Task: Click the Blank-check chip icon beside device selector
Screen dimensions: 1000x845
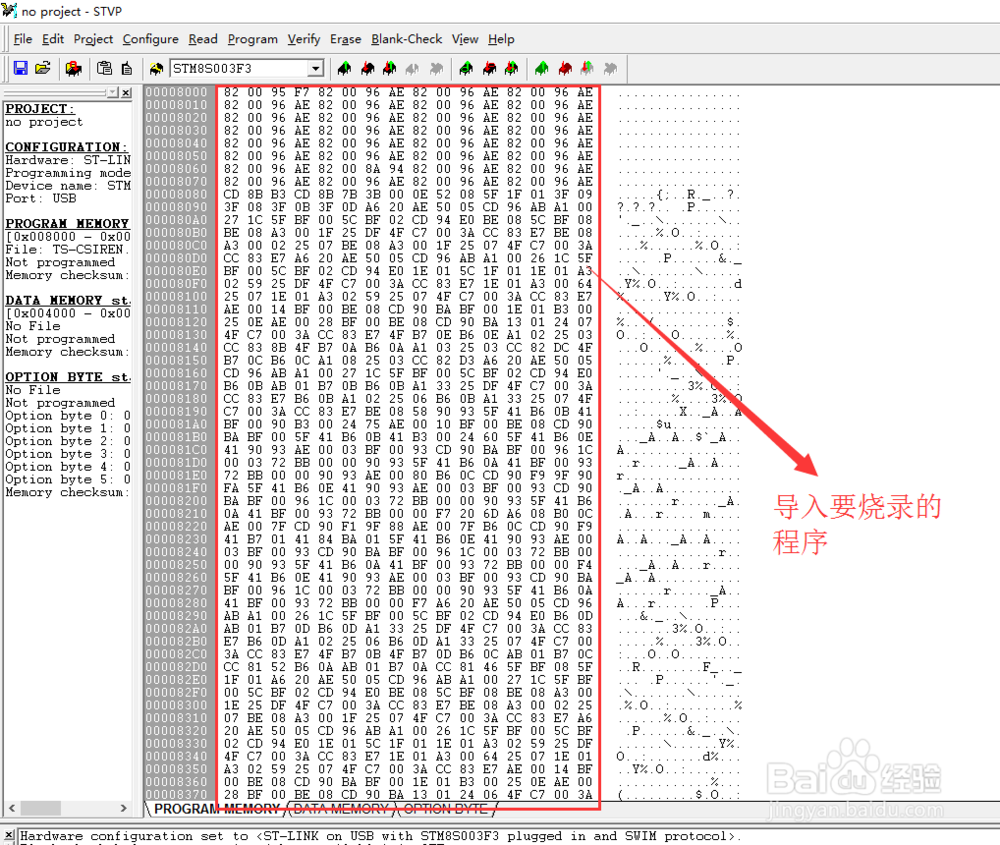Action: 155,68
